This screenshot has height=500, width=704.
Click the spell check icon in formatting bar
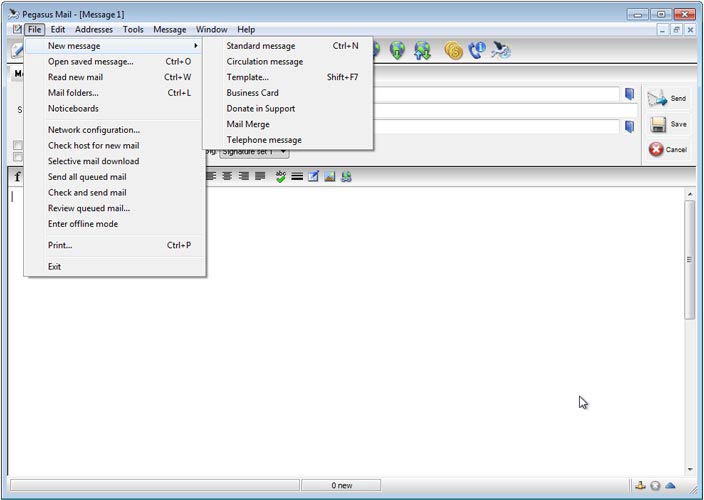[x=281, y=177]
